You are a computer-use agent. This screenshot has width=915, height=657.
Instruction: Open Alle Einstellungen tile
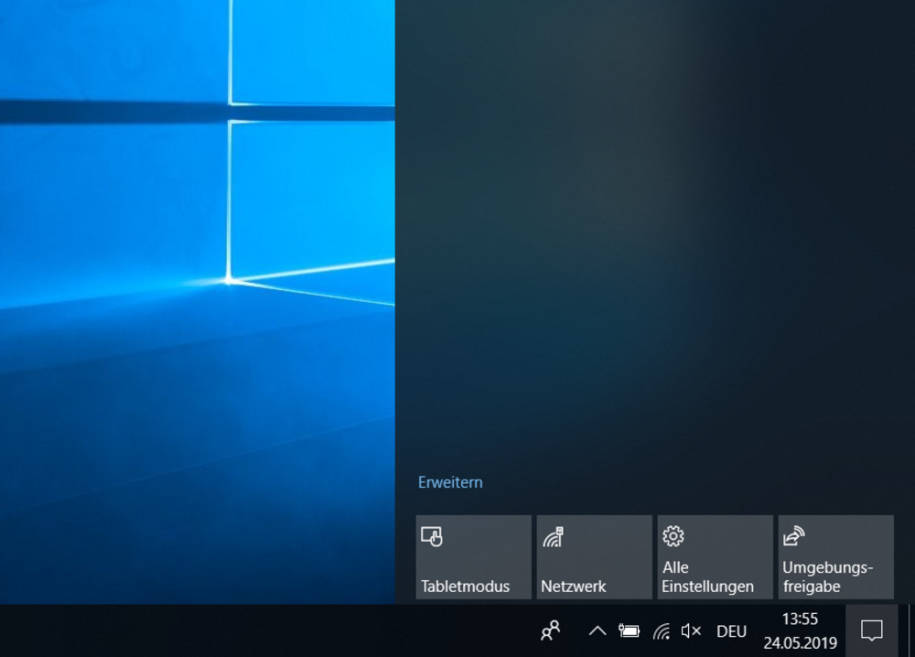(x=715, y=557)
